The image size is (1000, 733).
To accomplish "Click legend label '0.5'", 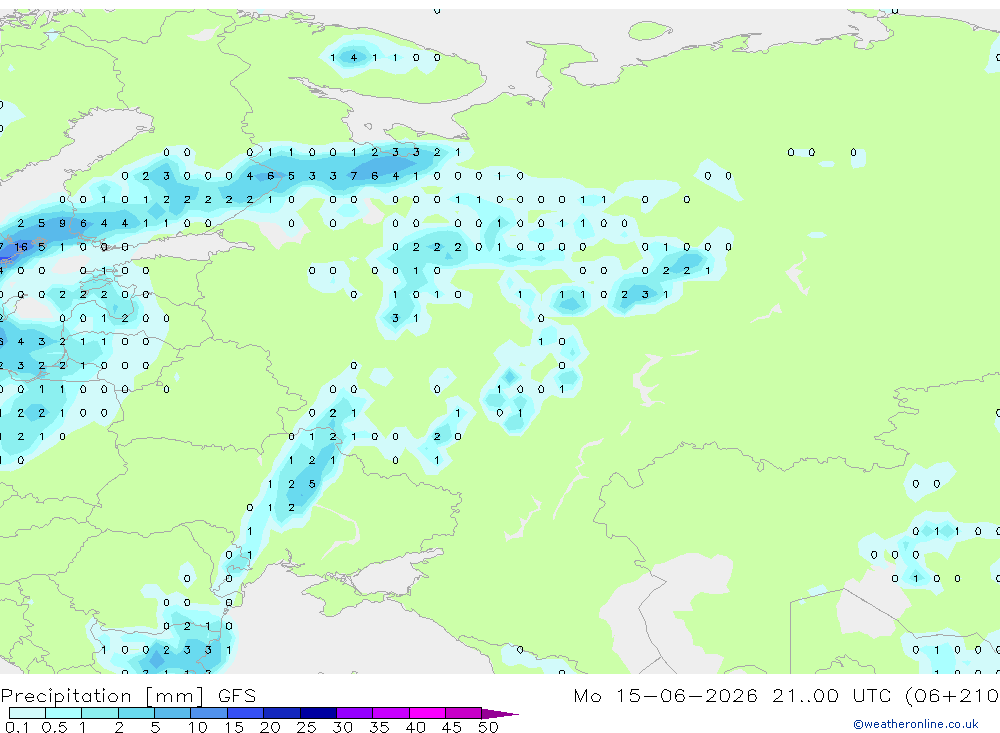I will click(54, 727).
